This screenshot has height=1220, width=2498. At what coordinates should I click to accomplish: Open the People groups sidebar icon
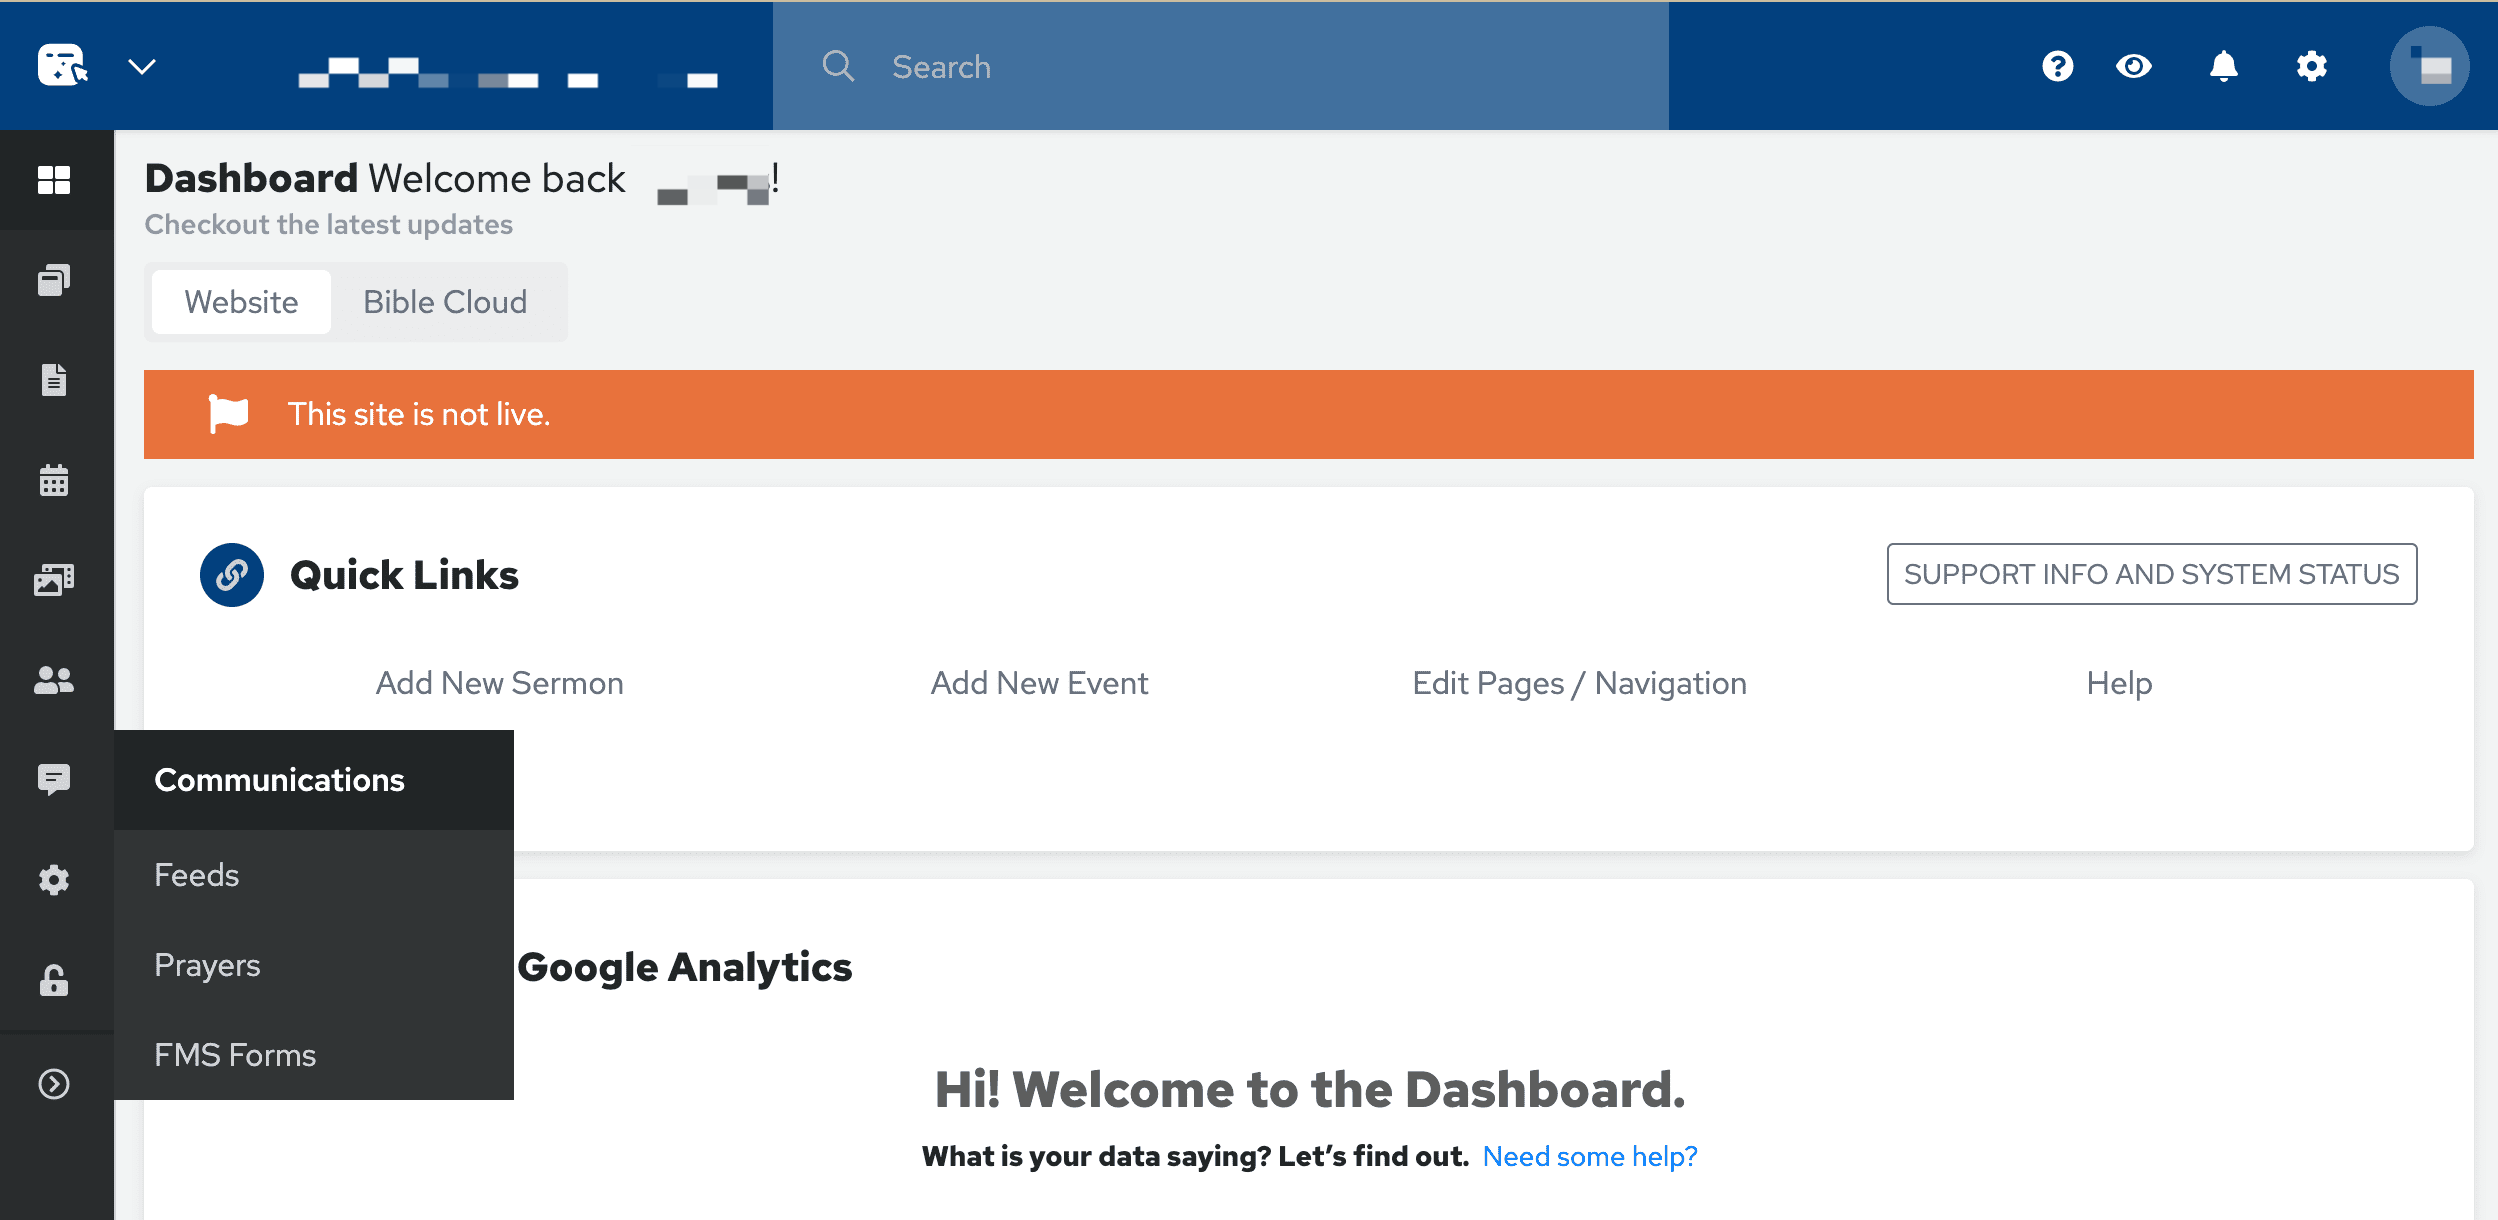click(x=54, y=680)
